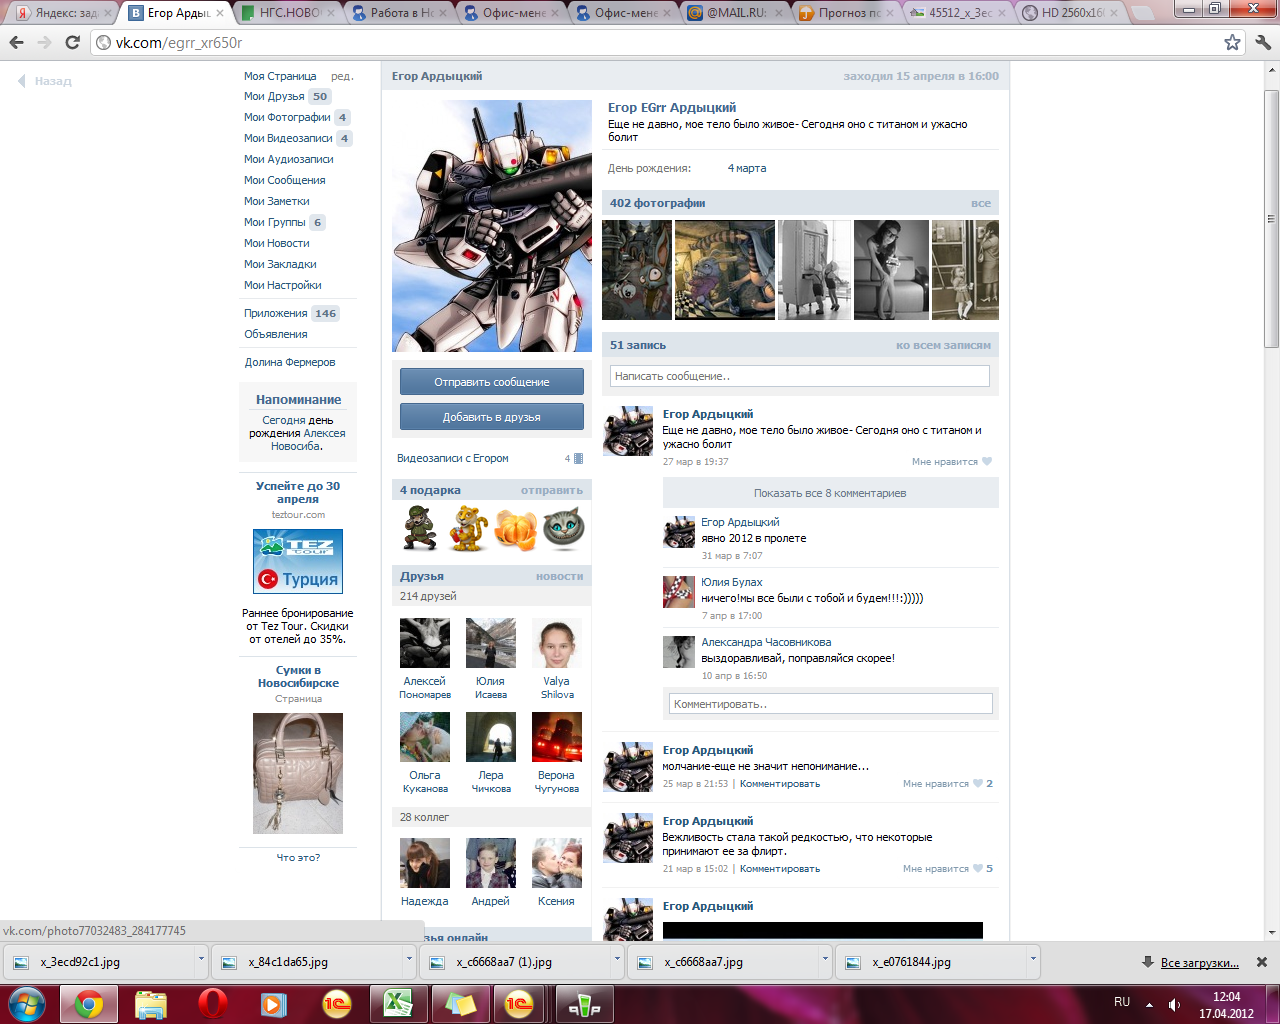Open the robot profile picture
This screenshot has height=1024, width=1280.
pyautogui.click(x=492, y=226)
